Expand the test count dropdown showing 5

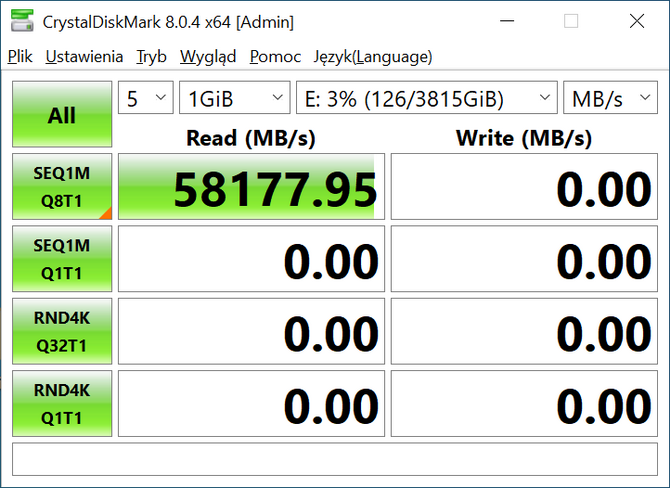pos(146,97)
